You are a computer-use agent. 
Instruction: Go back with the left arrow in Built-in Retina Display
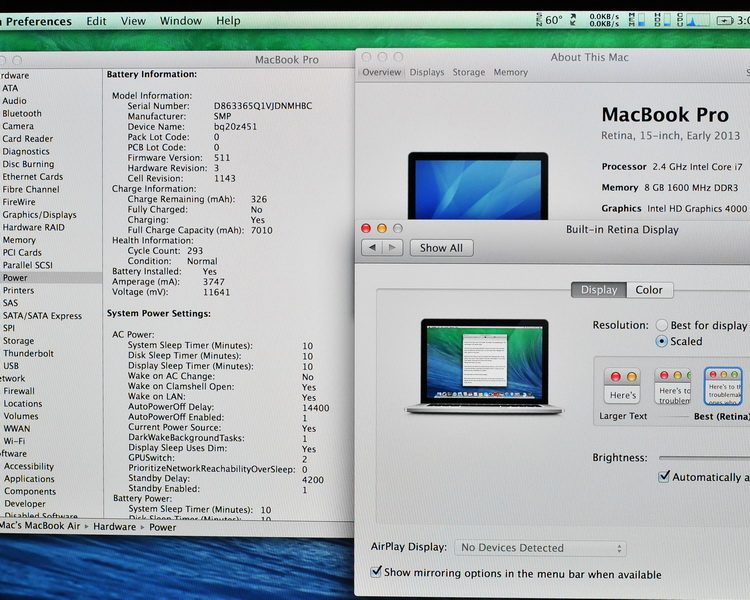[372, 247]
